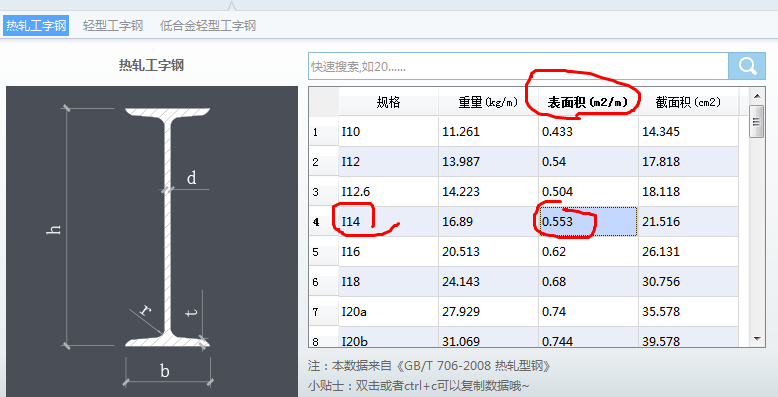The width and height of the screenshot is (778, 397).
Task: Click the 重量(kg/m) column header
Action: tap(488, 102)
